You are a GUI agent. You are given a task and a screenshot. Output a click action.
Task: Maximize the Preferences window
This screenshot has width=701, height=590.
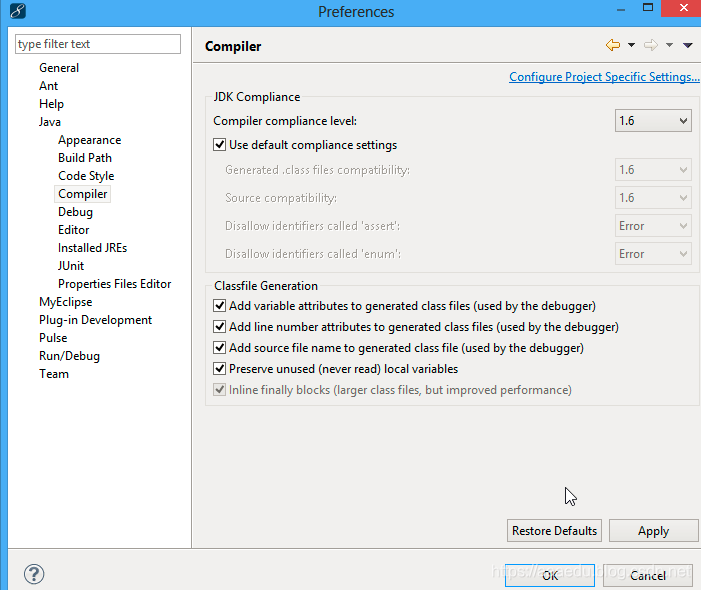coord(648,8)
